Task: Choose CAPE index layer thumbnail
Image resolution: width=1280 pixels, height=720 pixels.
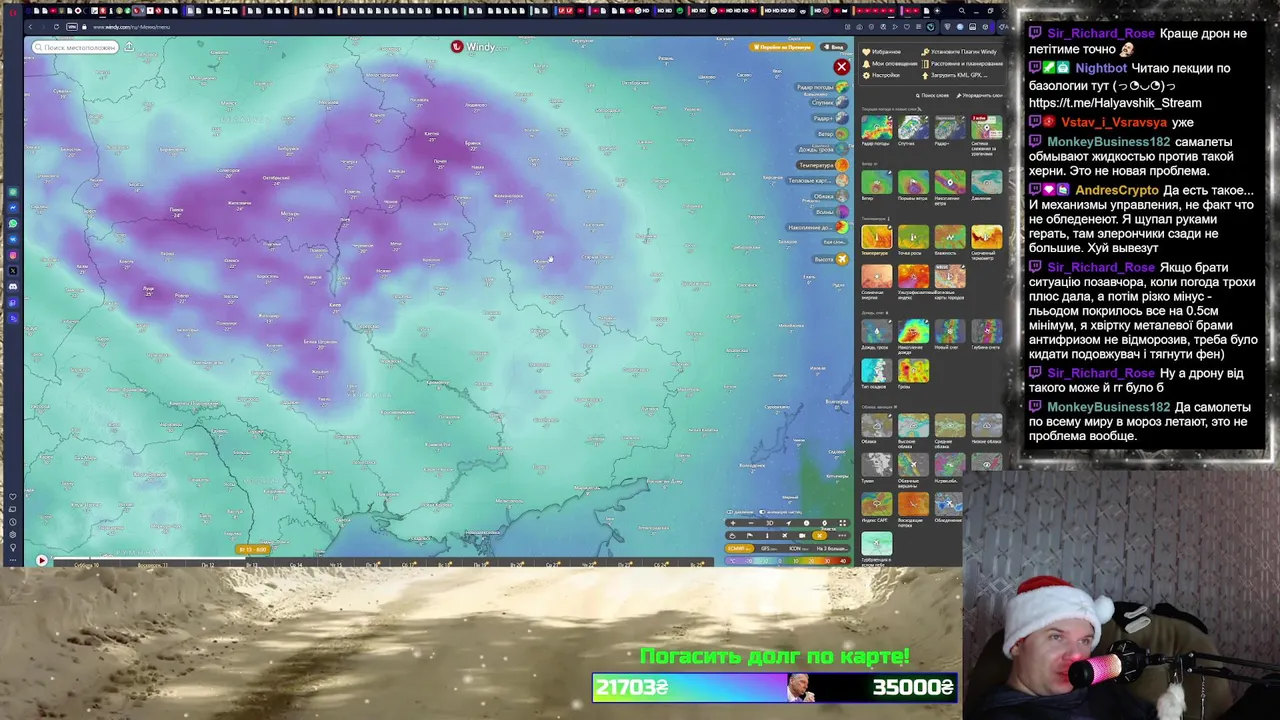Action: coord(877,504)
